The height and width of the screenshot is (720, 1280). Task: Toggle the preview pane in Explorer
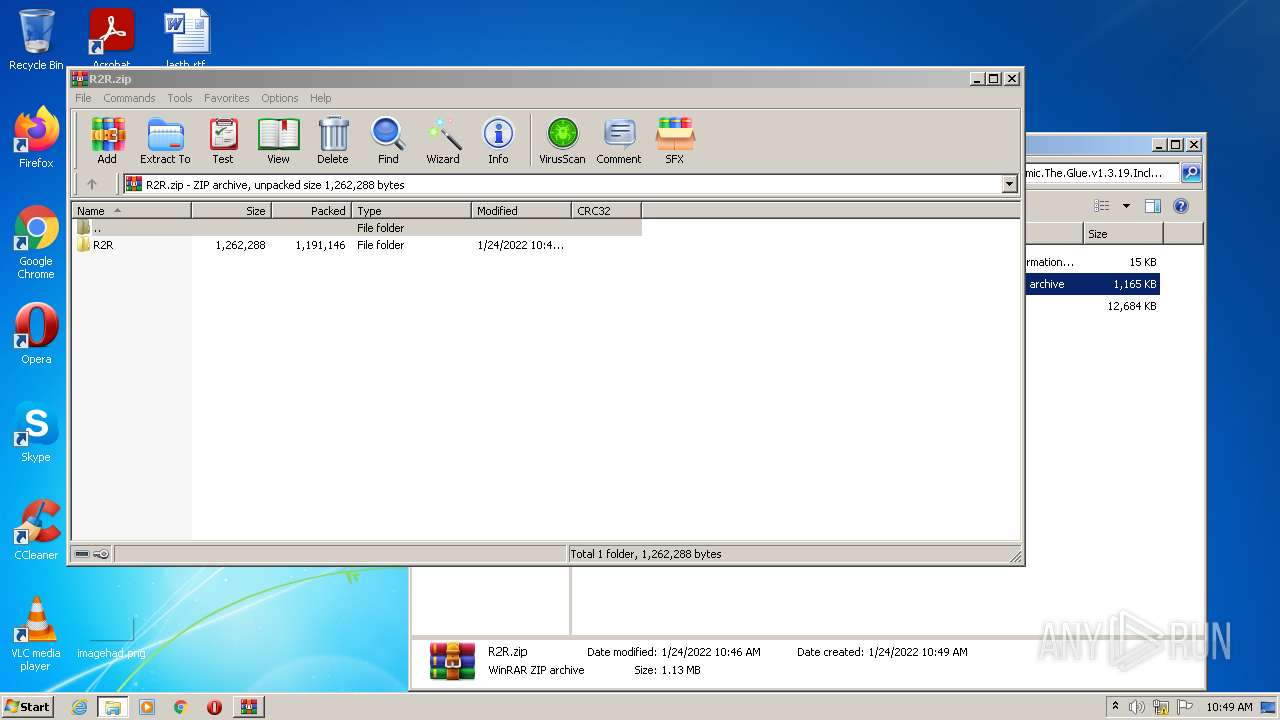point(1152,206)
